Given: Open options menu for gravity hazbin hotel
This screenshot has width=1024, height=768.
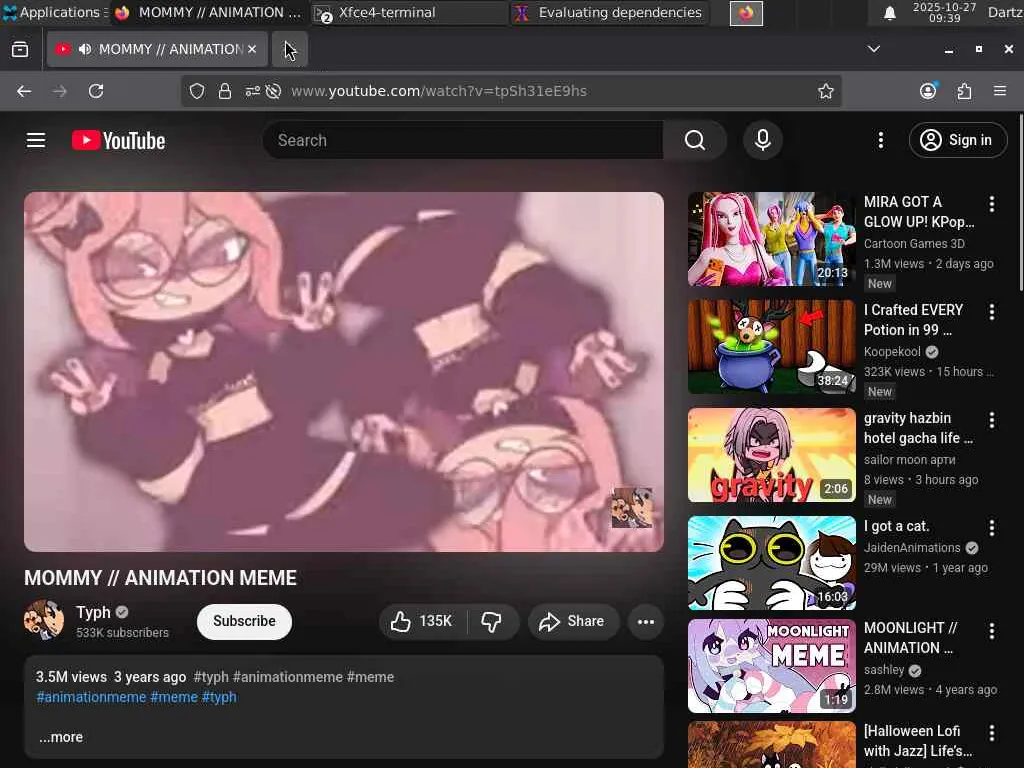Looking at the screenshot, I should click(x=991, y=421).
